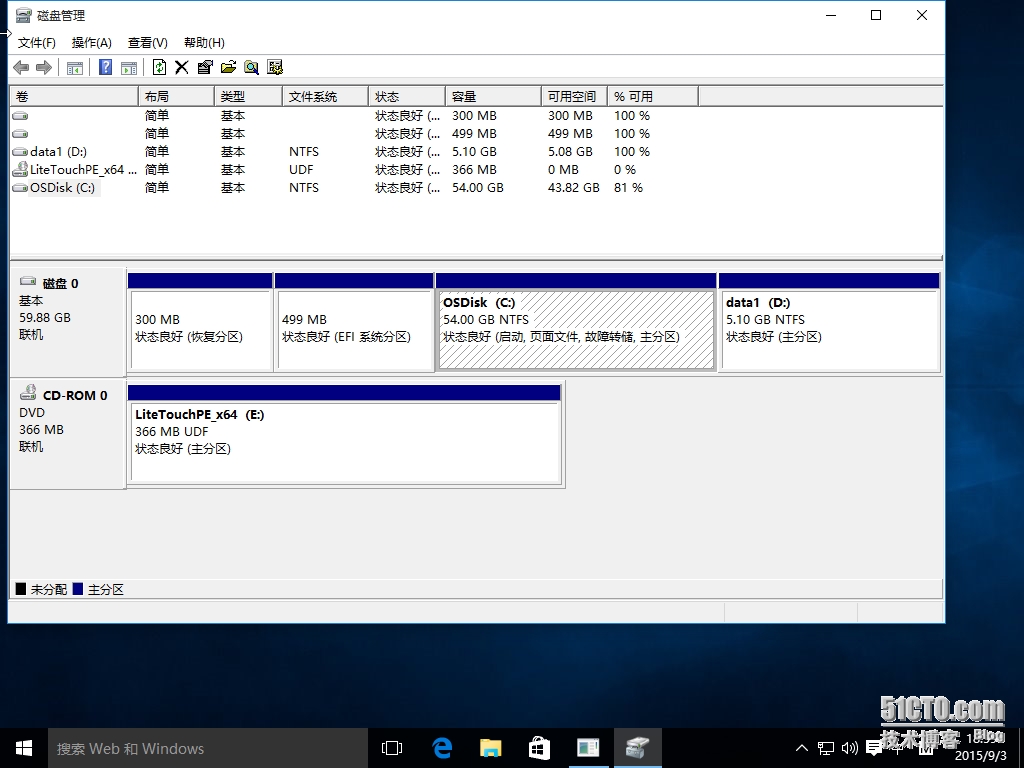Click the black X delete icon
The image size is (1024, 768).
(x=182, y=67)
